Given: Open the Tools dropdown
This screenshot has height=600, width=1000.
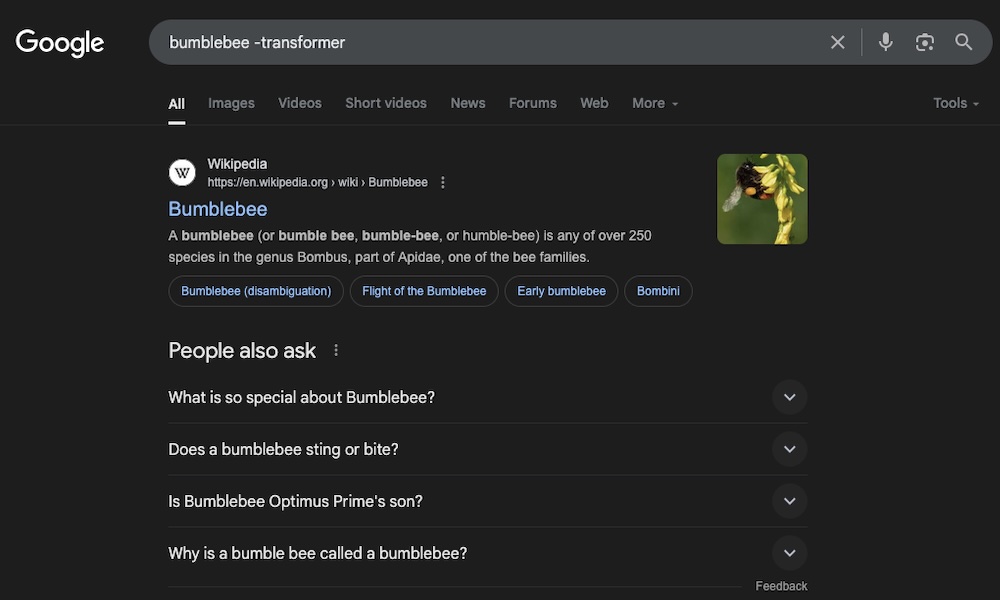Looking at the screenshot, I should pos(955,103).
